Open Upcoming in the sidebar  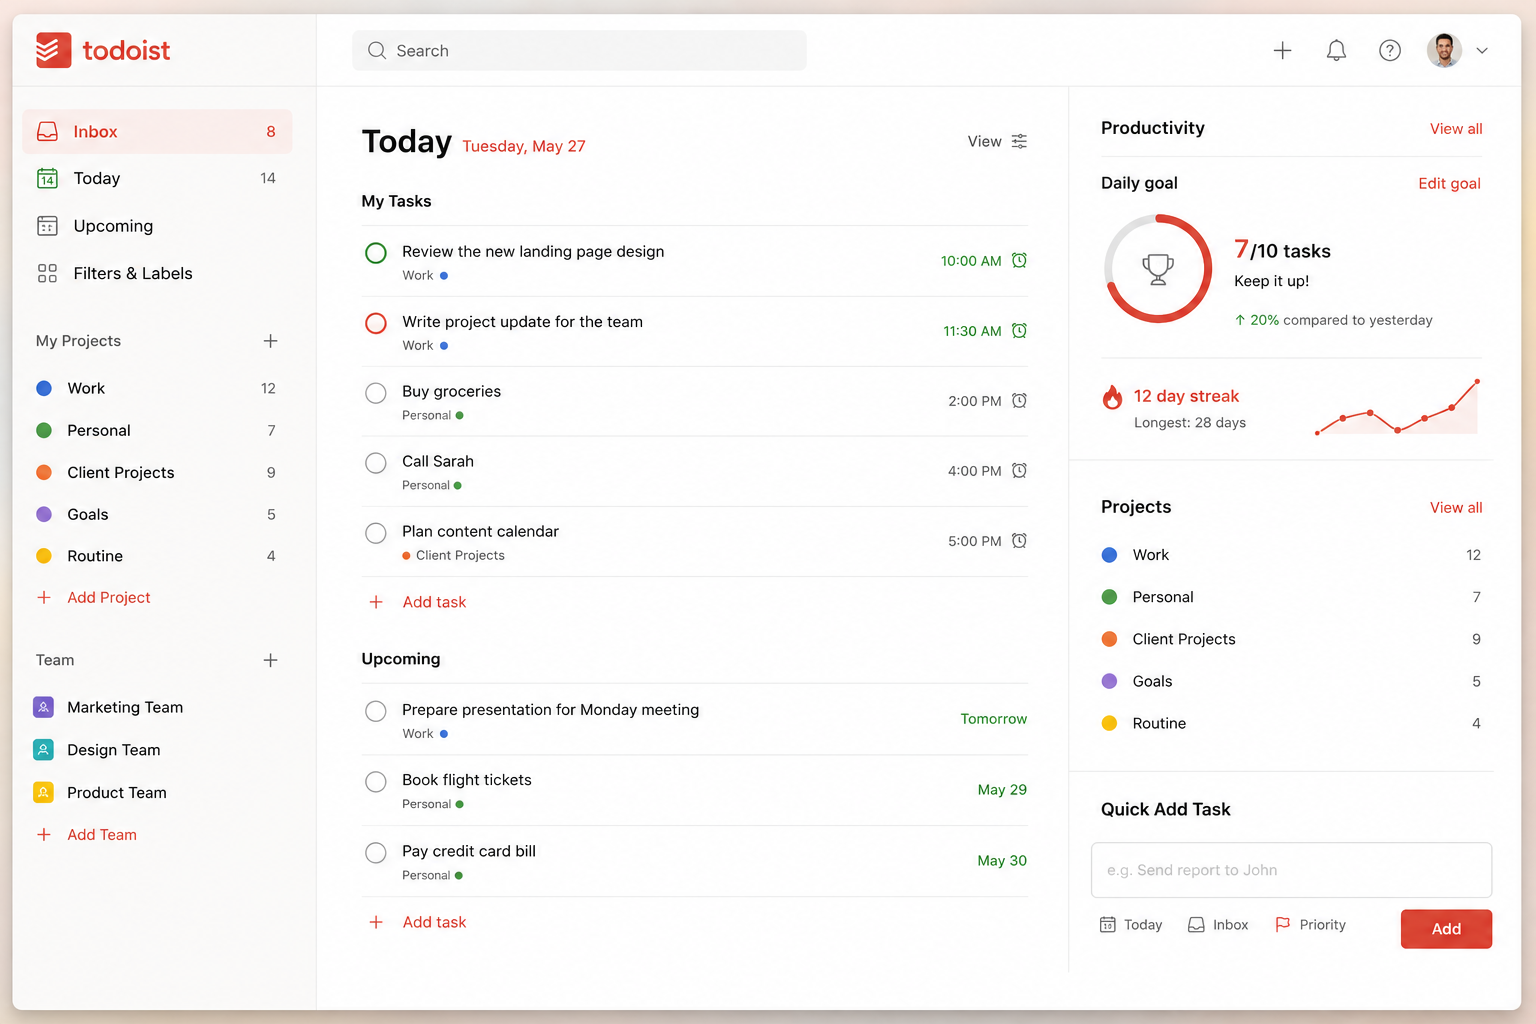[x=157, y=226]
